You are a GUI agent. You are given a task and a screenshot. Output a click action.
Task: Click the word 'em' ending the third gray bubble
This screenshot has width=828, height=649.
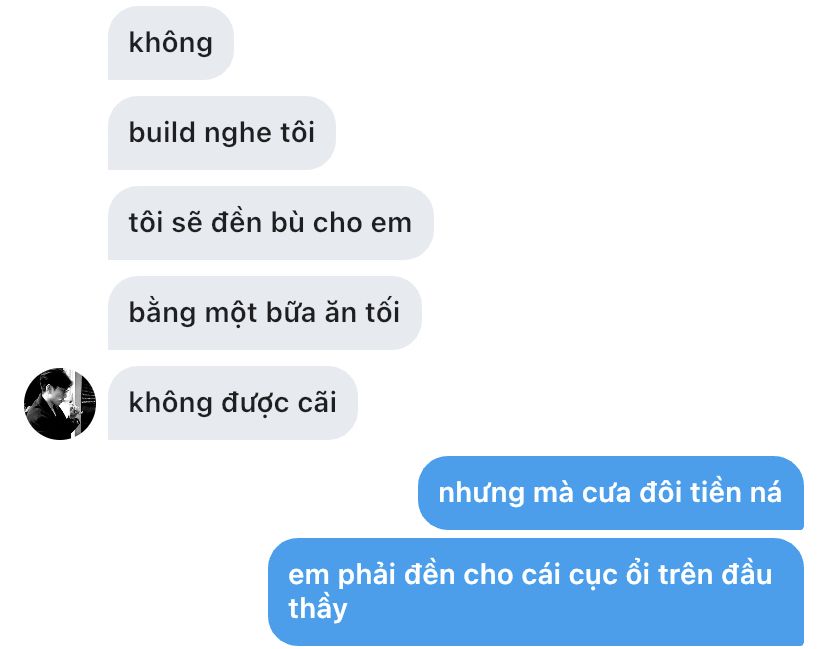tap(391, 223)
